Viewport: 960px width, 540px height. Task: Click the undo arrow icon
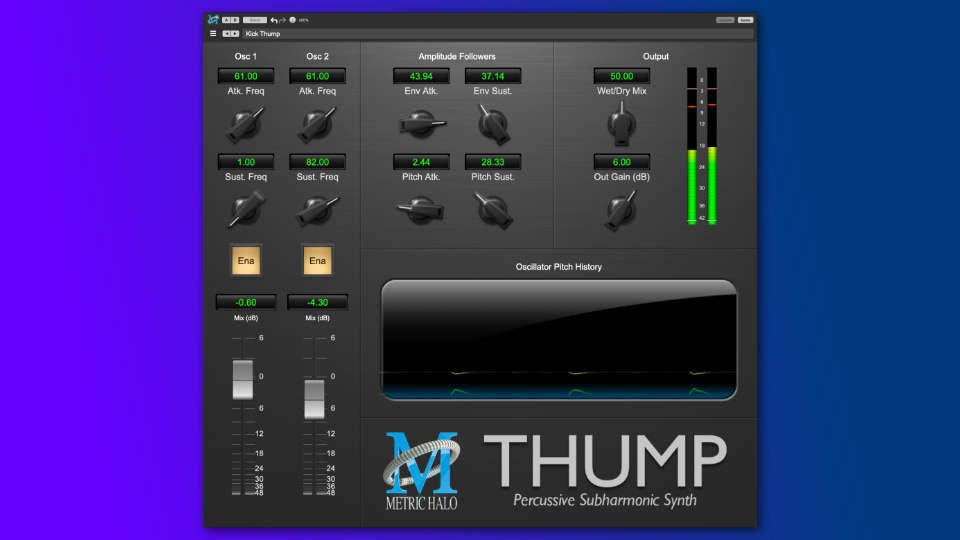click(x=274, y=20)
